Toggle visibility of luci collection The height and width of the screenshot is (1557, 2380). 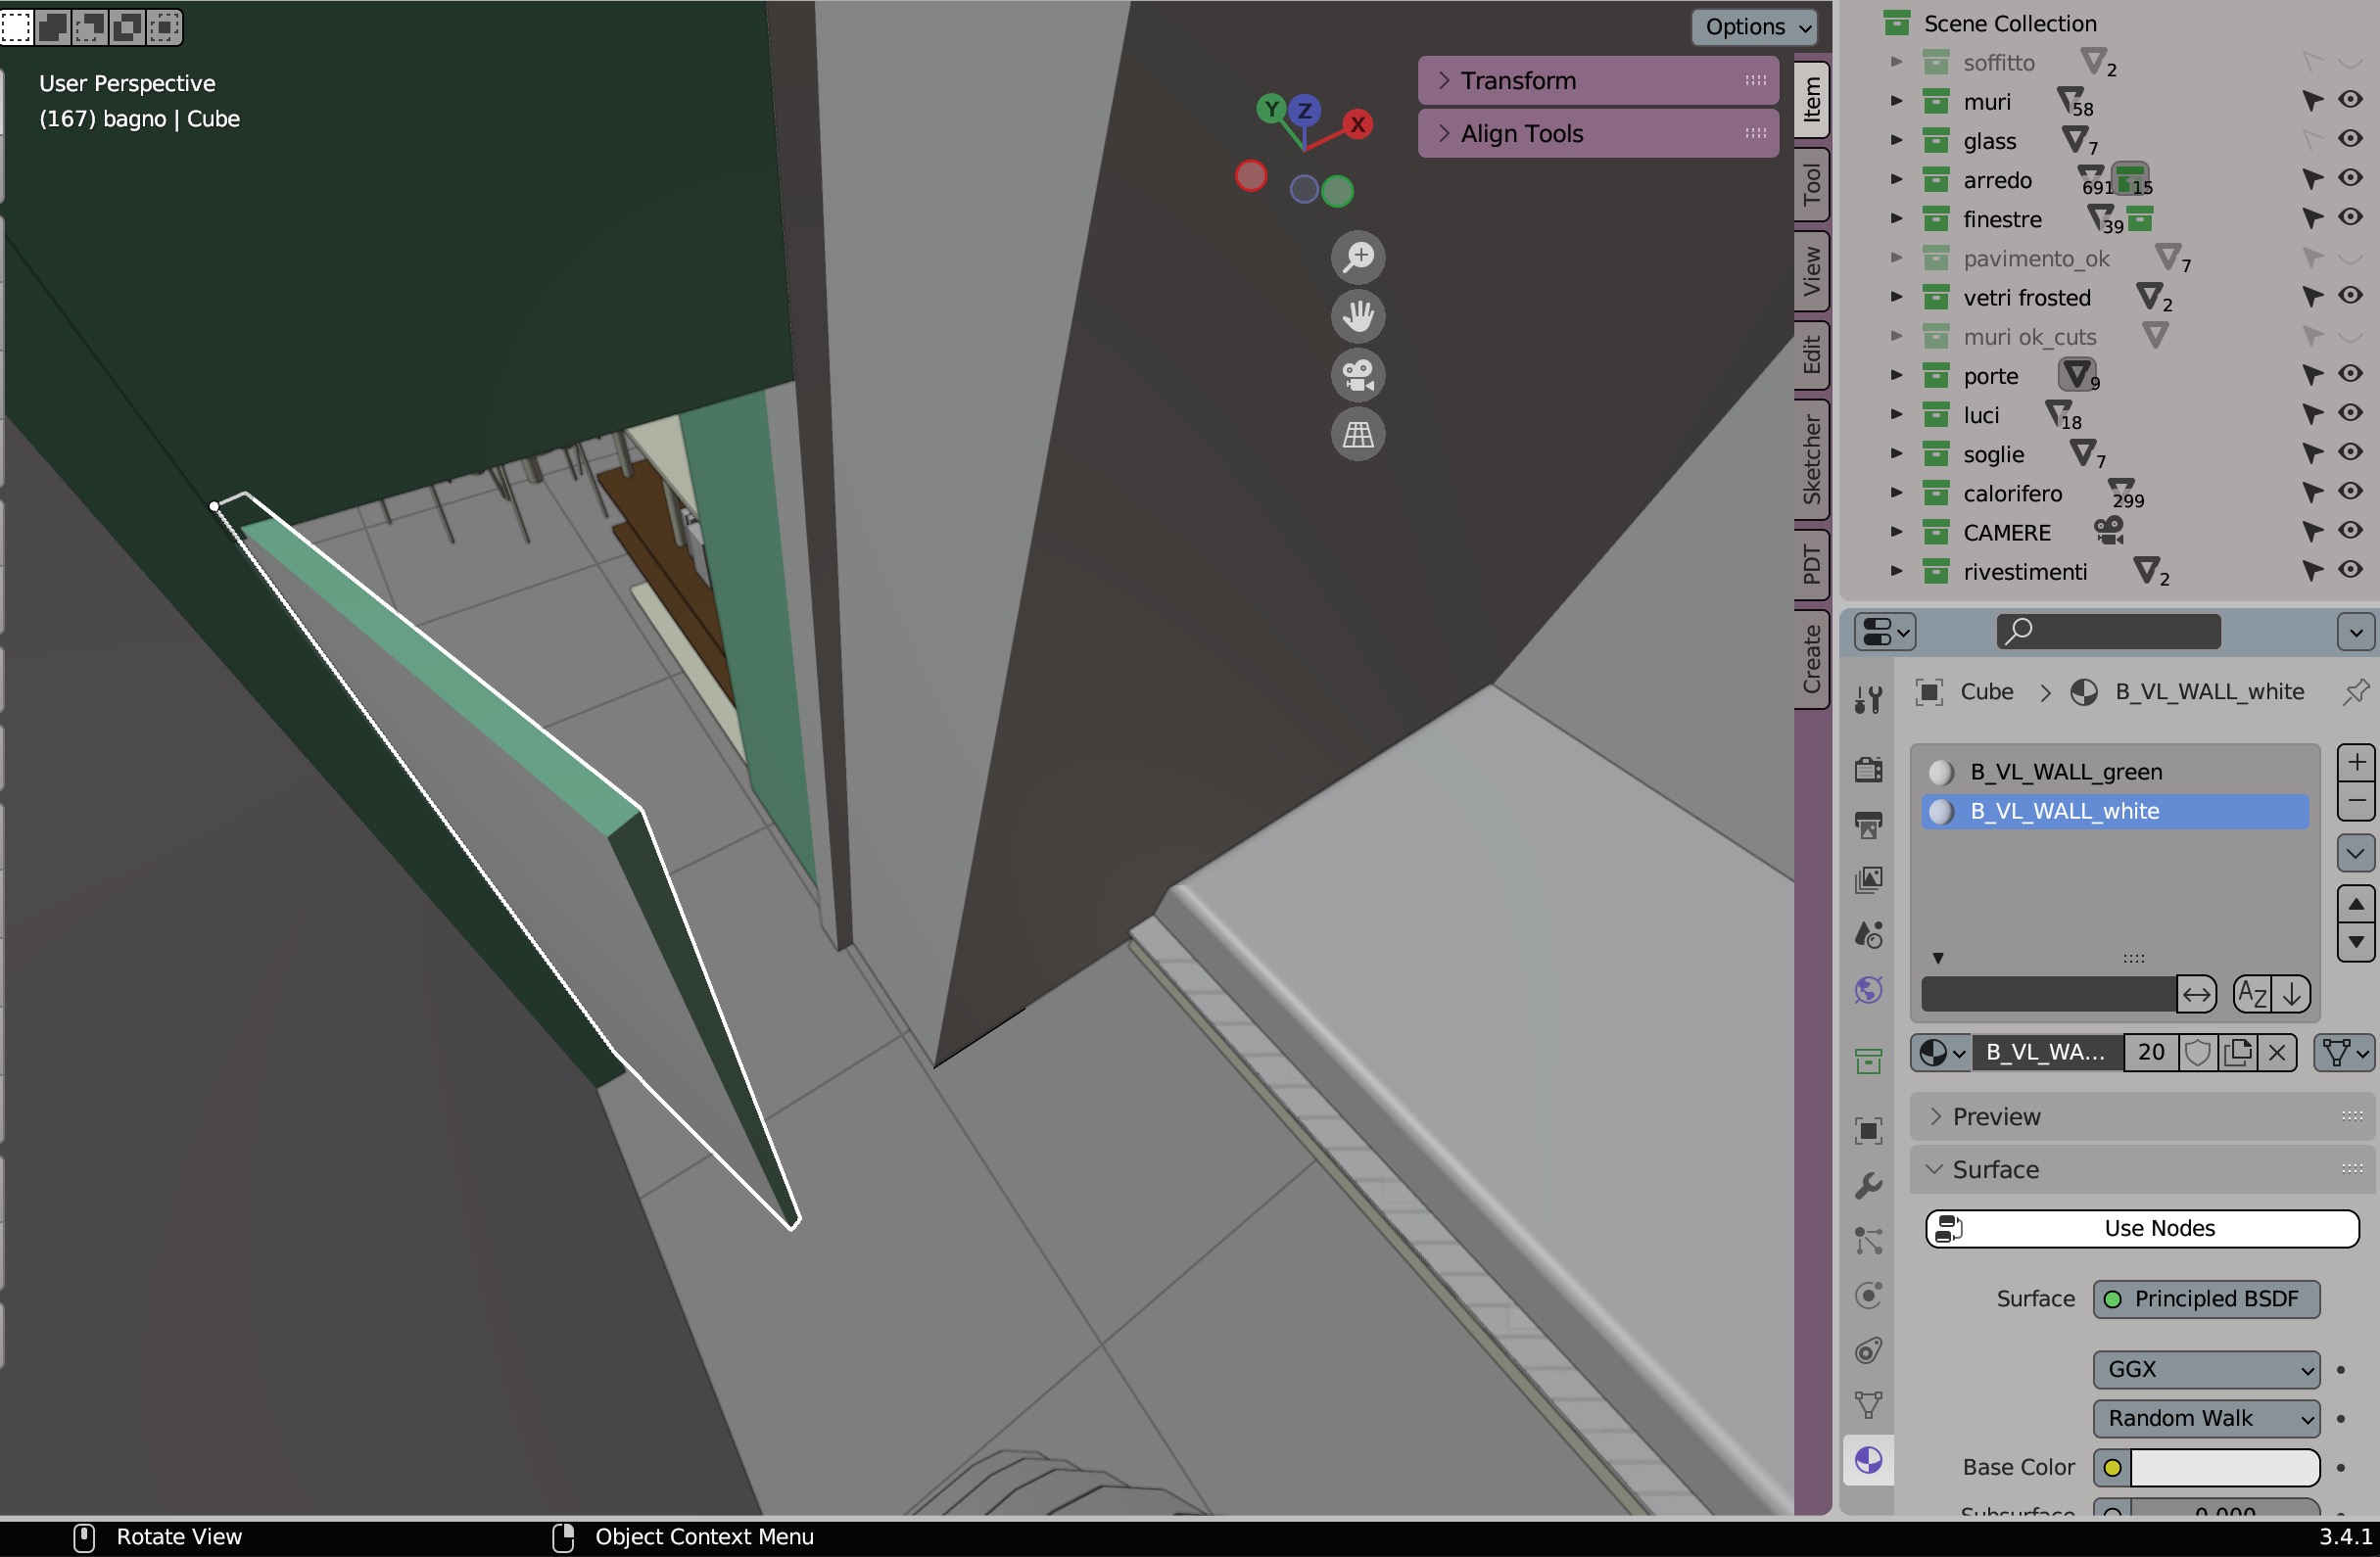(x=2350, y=413)
